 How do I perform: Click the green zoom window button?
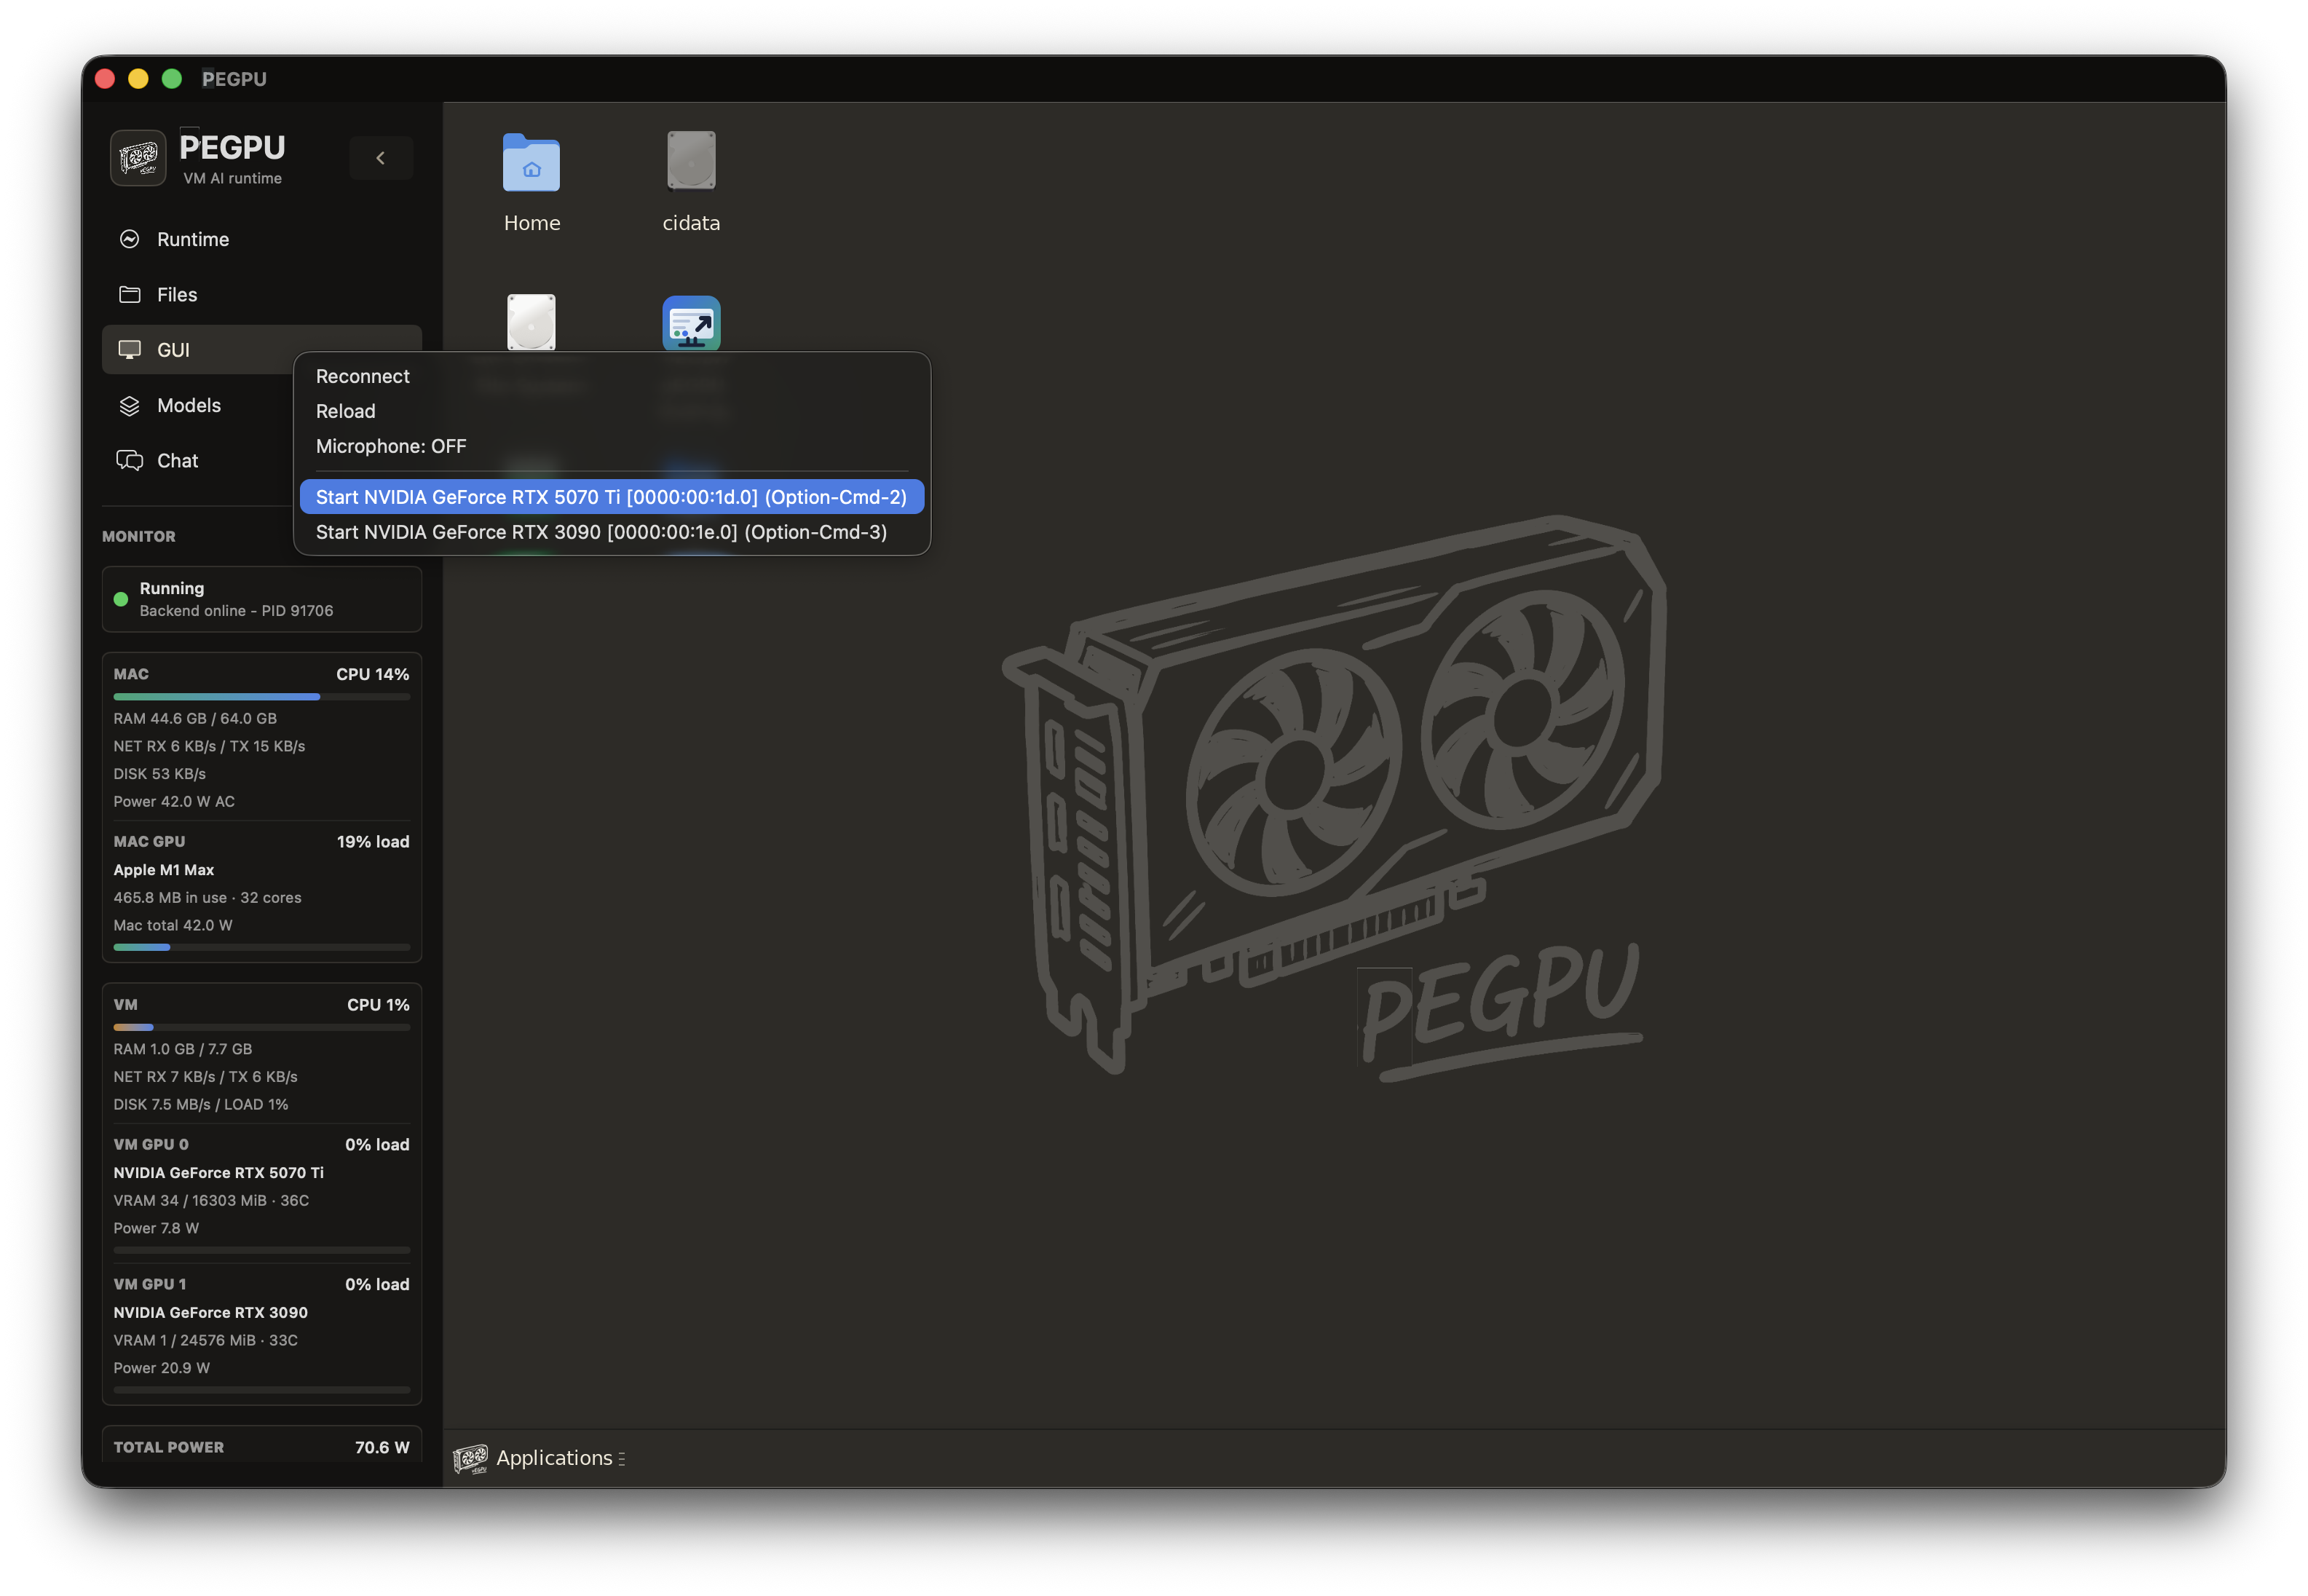click(172, 79)
